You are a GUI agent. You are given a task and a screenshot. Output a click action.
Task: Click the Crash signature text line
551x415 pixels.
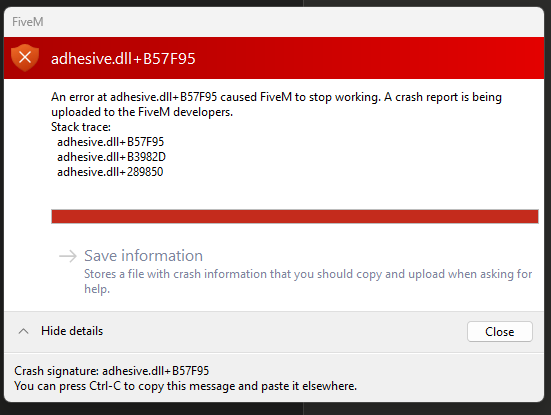[x=112, y=371]
